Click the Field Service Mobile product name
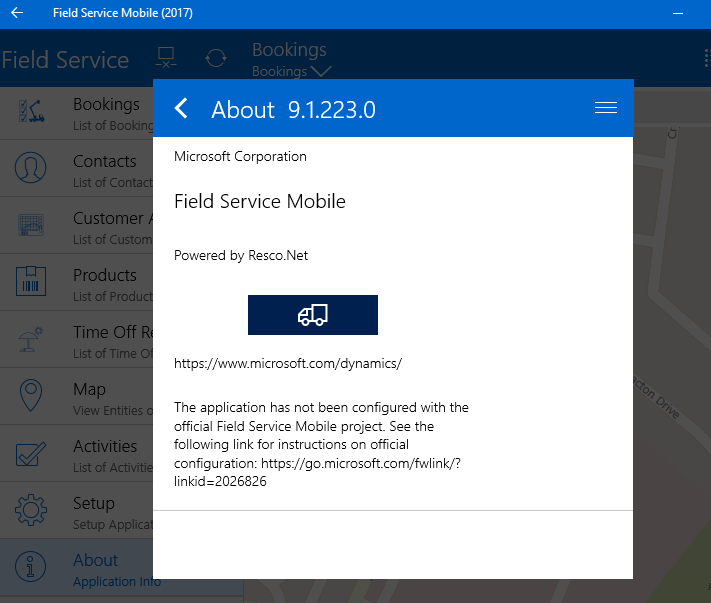 click(260, 201)
